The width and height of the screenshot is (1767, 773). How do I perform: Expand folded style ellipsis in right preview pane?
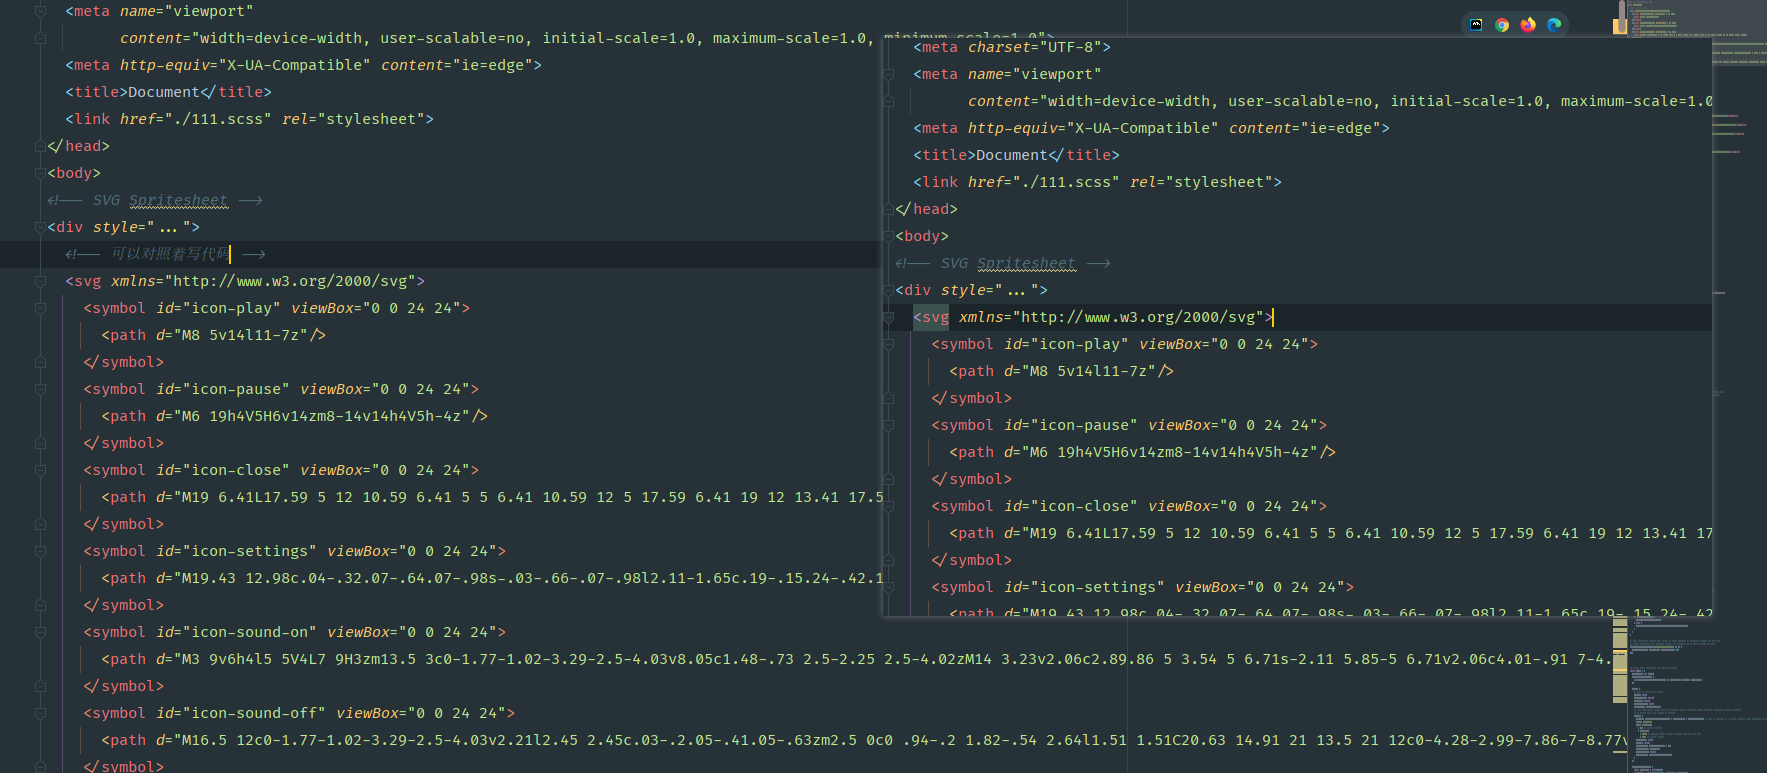(x=1016, y=291)
